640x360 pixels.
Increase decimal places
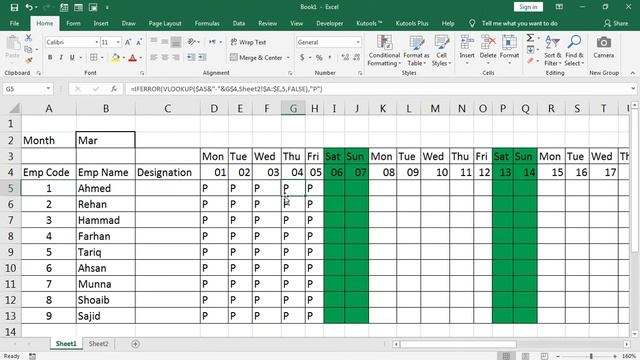345,58
